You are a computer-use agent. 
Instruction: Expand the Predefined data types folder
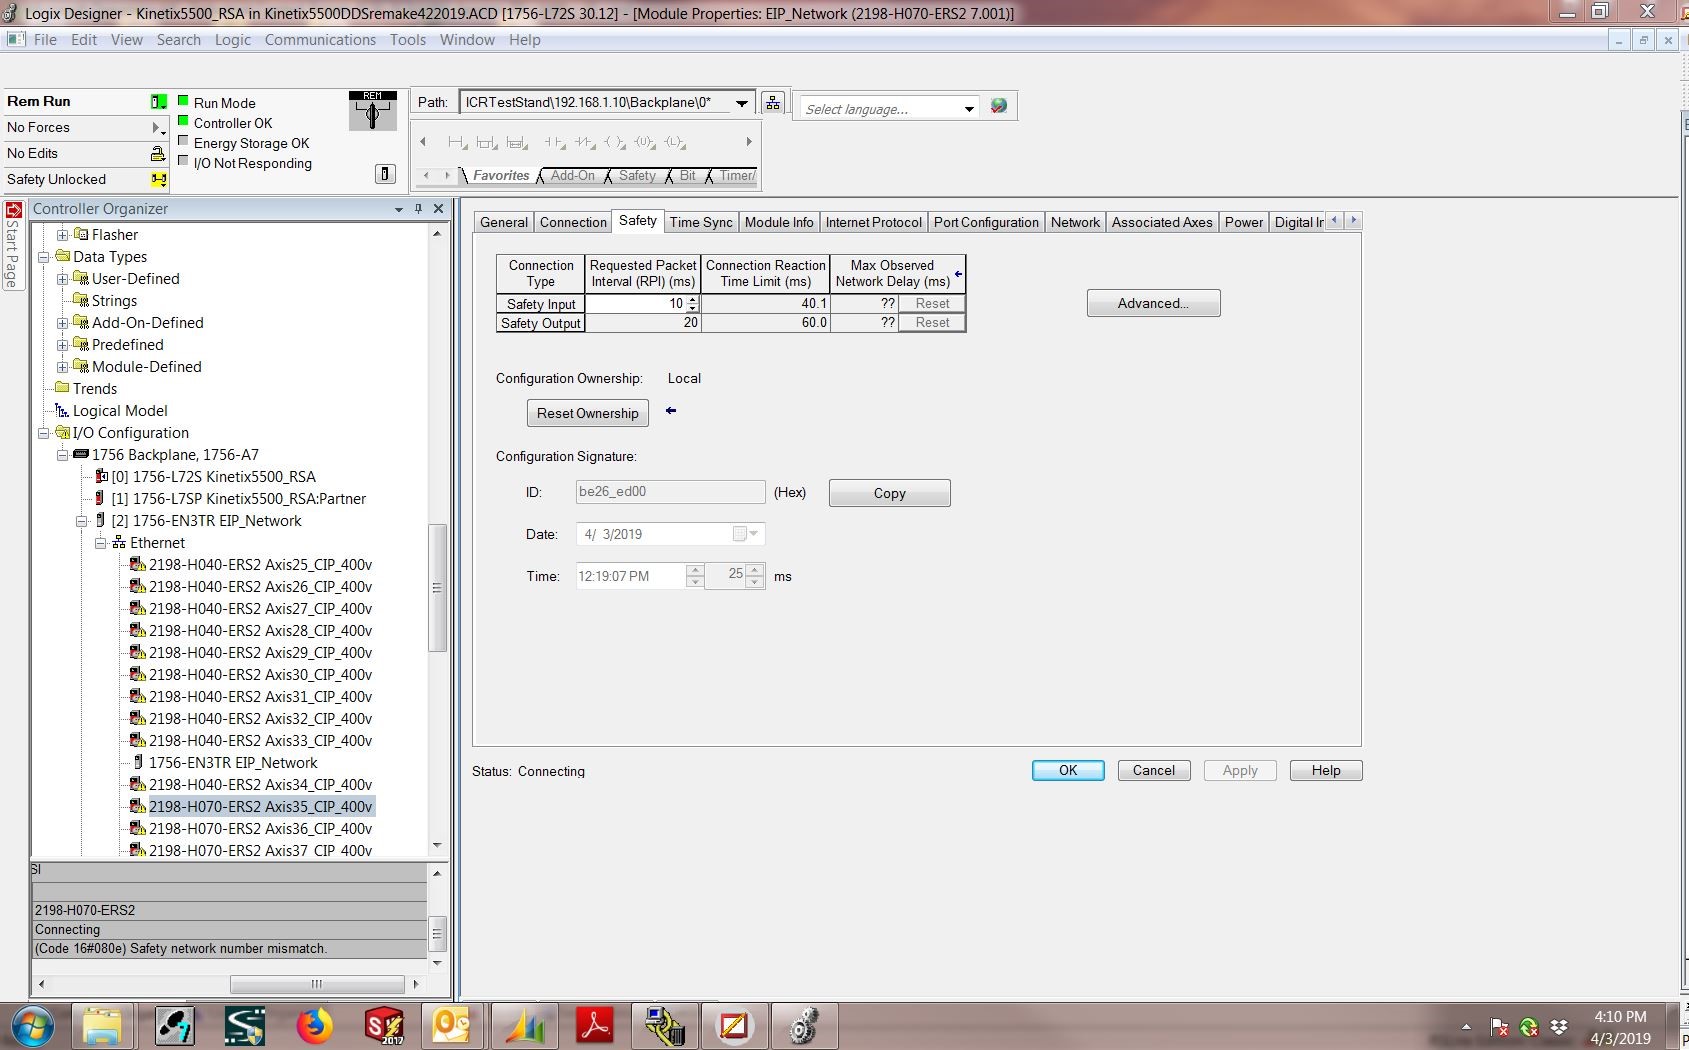tap(62, 345)
